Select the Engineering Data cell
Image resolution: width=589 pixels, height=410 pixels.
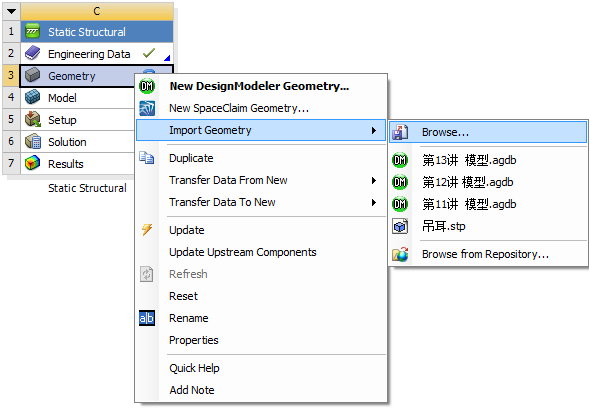coord(97,53)
